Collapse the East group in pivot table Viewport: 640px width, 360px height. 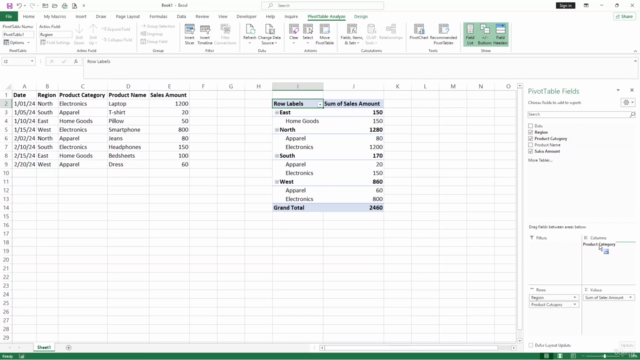pyautogui.click(x=277, y=112)
